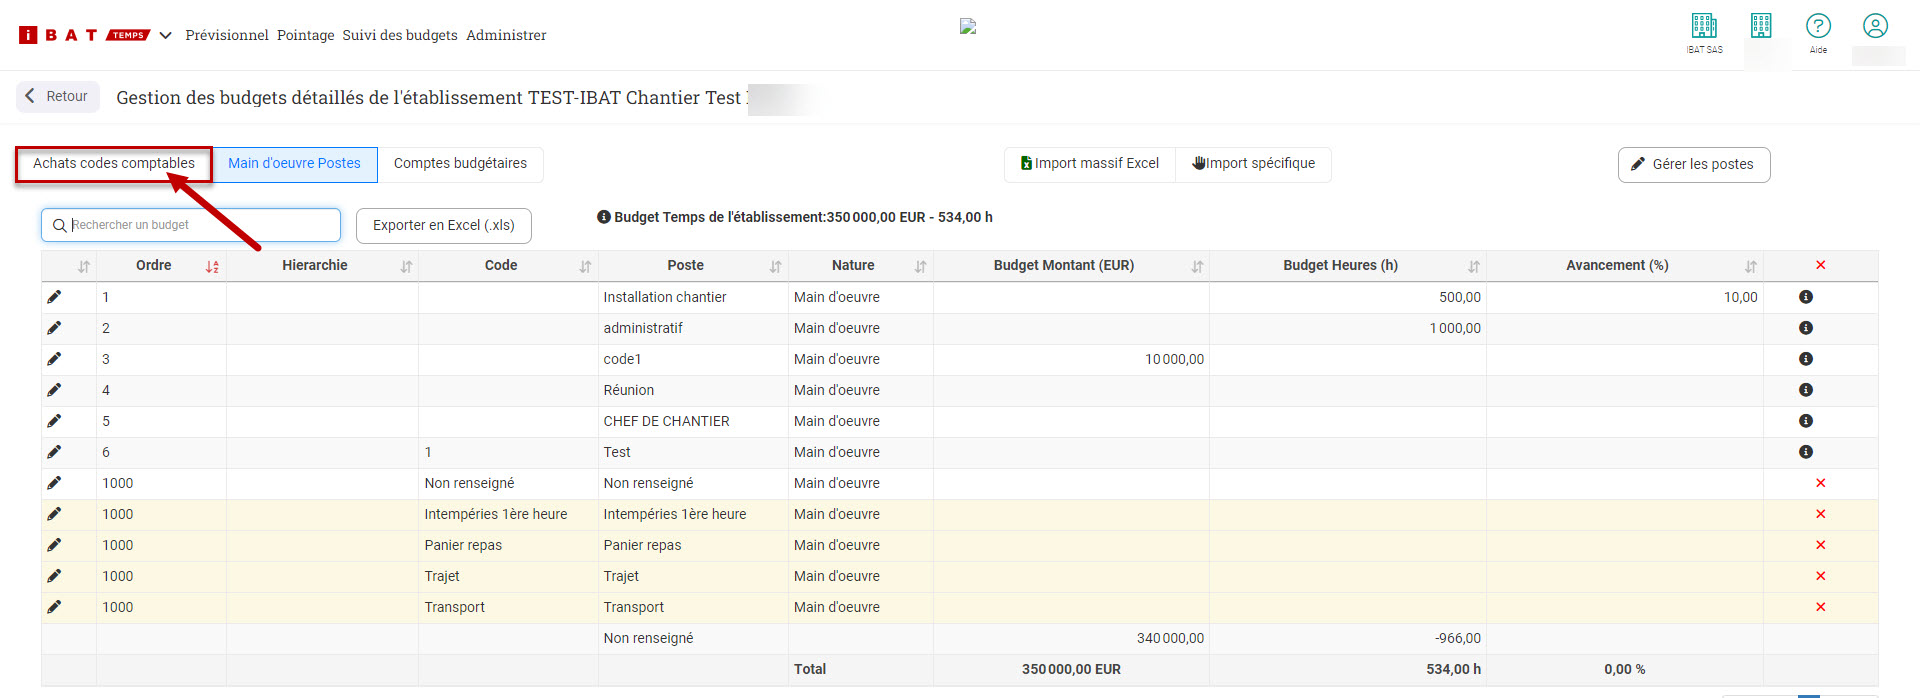Open the Aide help icon
Viewport: 1920px width, 698px height.
coord(1817,27)
